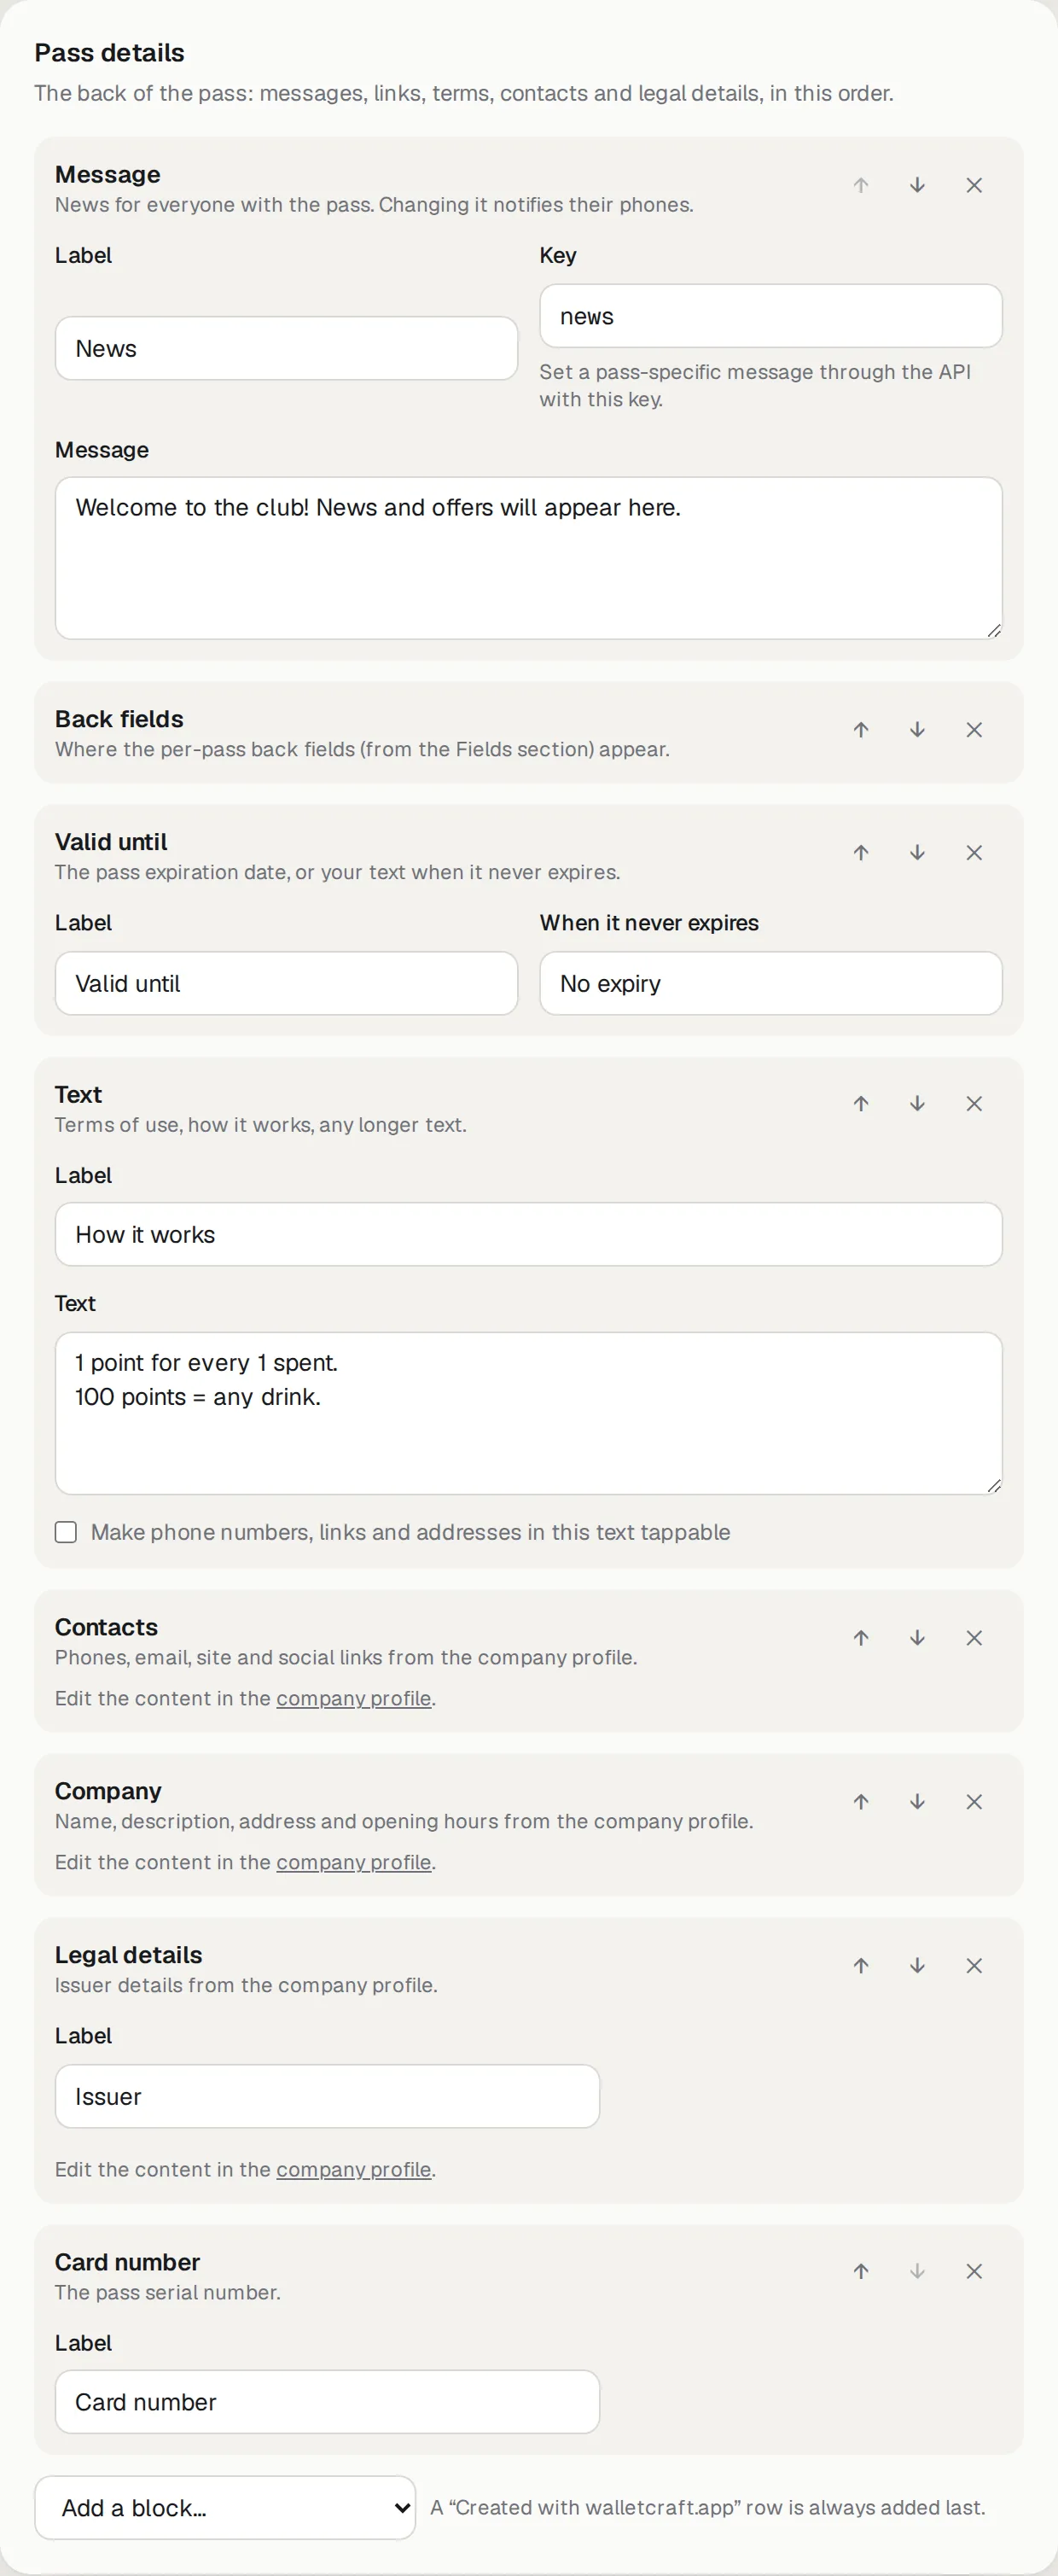The image size is (1058, 2576).
Task: Open company profile link in Company block
Action: click(x=354, y=1863)
